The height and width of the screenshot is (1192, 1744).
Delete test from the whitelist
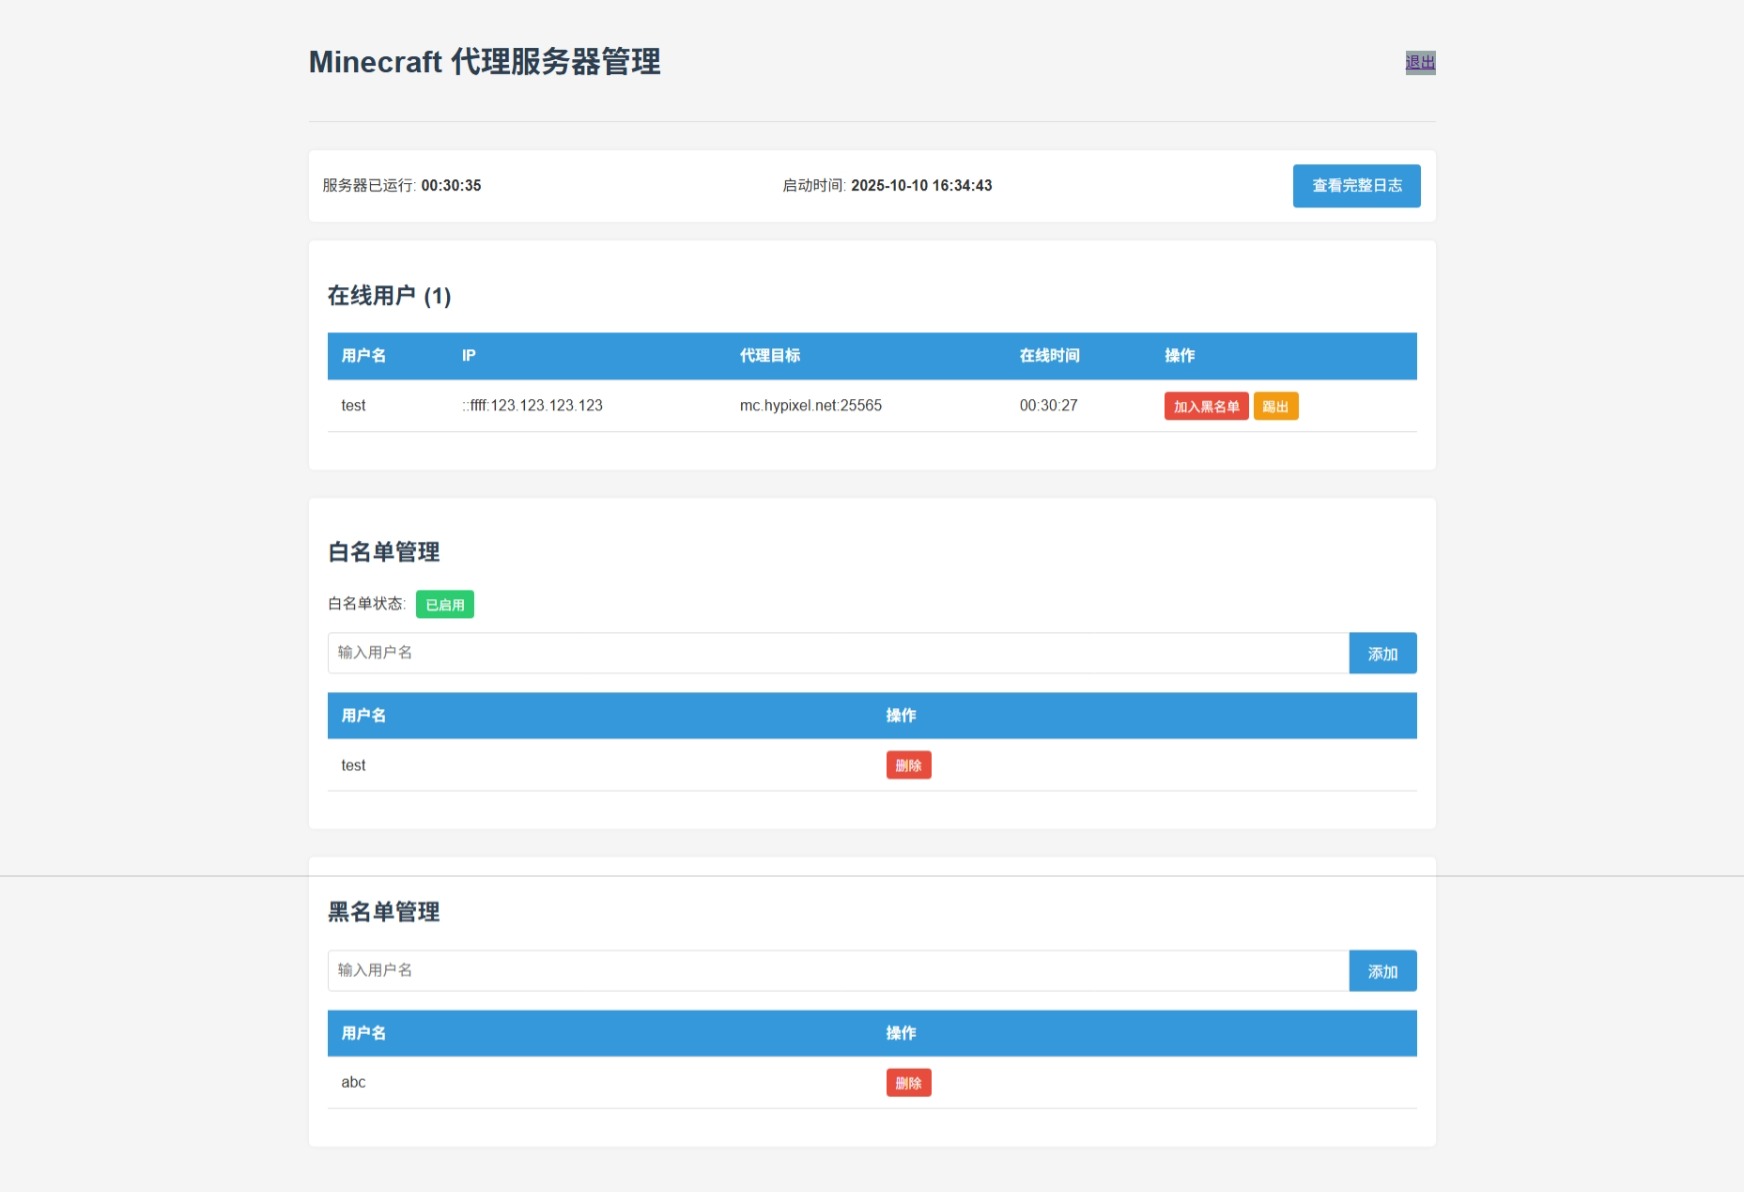908,765
